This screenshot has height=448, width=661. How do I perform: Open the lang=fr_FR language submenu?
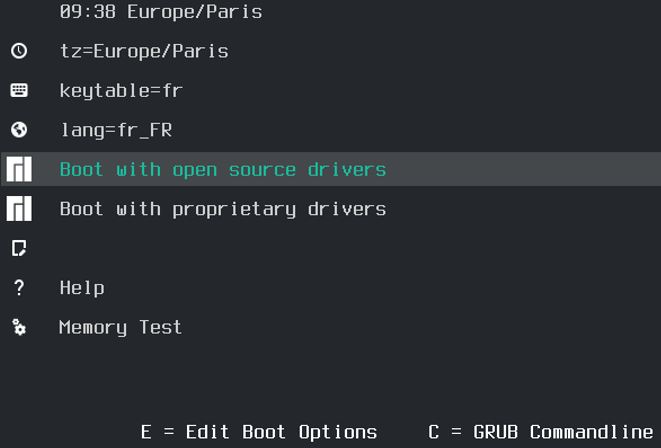(x=116, y=130)
